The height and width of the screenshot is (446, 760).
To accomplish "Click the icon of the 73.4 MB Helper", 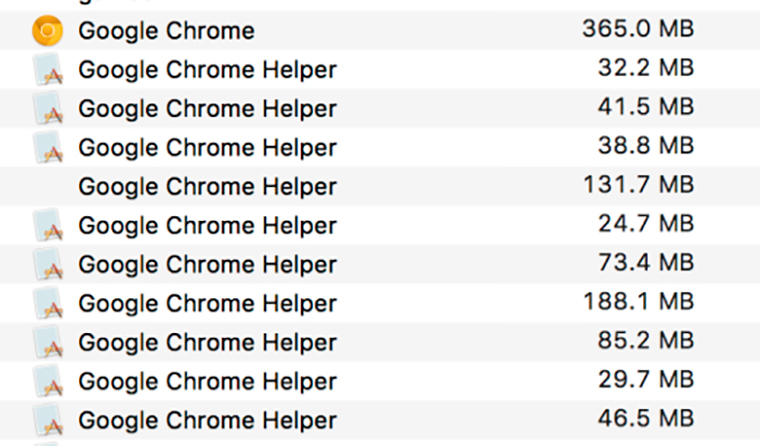I will click(47, 264).
